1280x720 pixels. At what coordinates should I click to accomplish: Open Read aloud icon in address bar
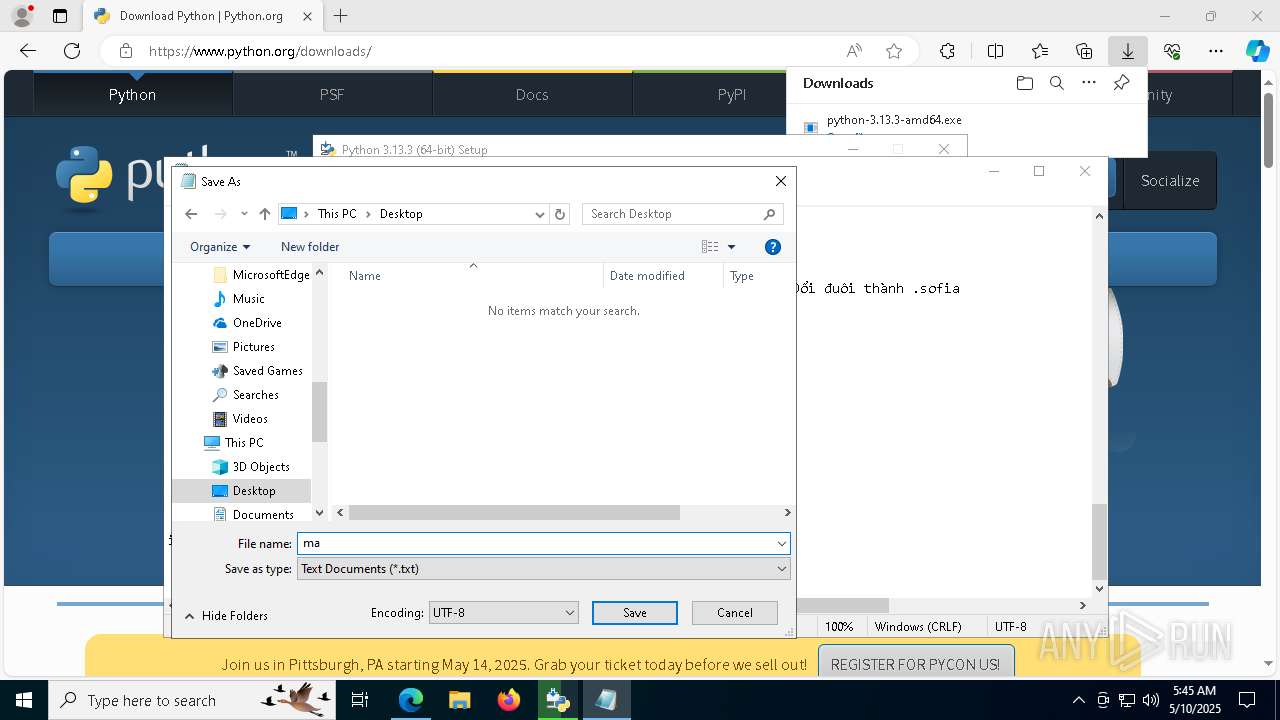tap(854, 51)
